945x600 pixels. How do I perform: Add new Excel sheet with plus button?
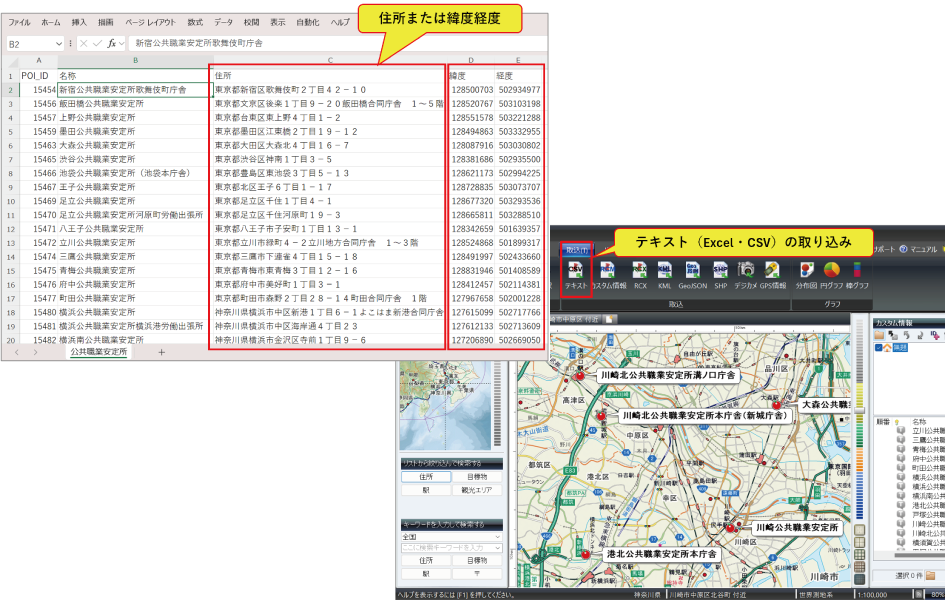162,352
